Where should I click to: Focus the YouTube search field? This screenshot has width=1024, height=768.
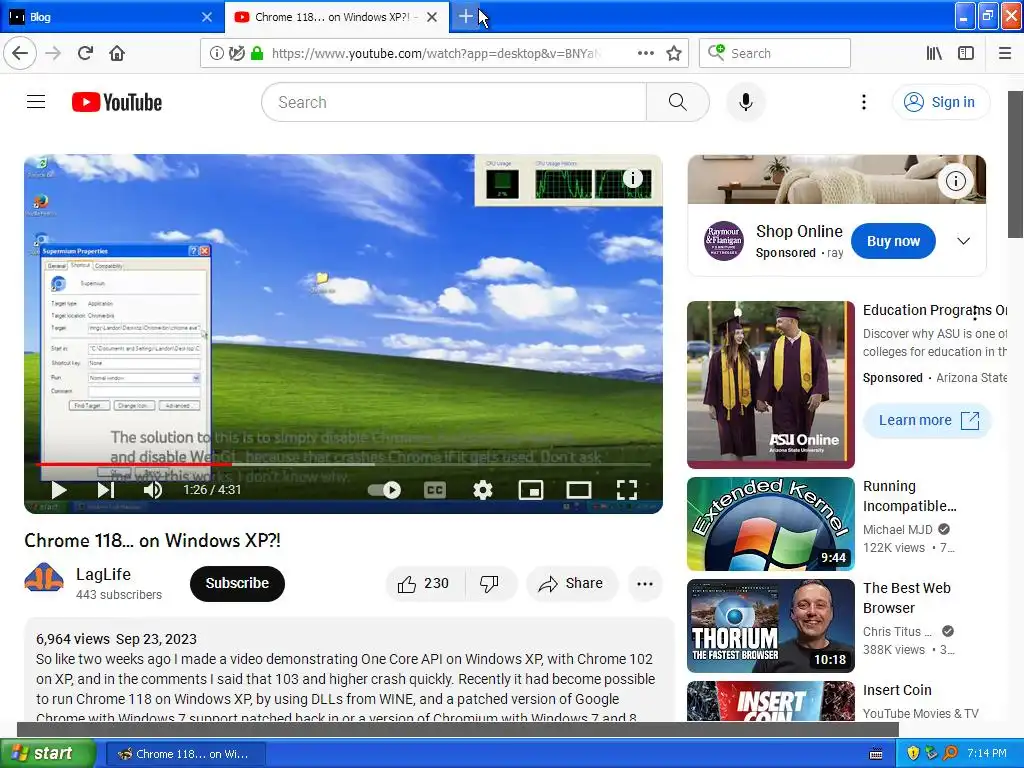pos(454,102)
